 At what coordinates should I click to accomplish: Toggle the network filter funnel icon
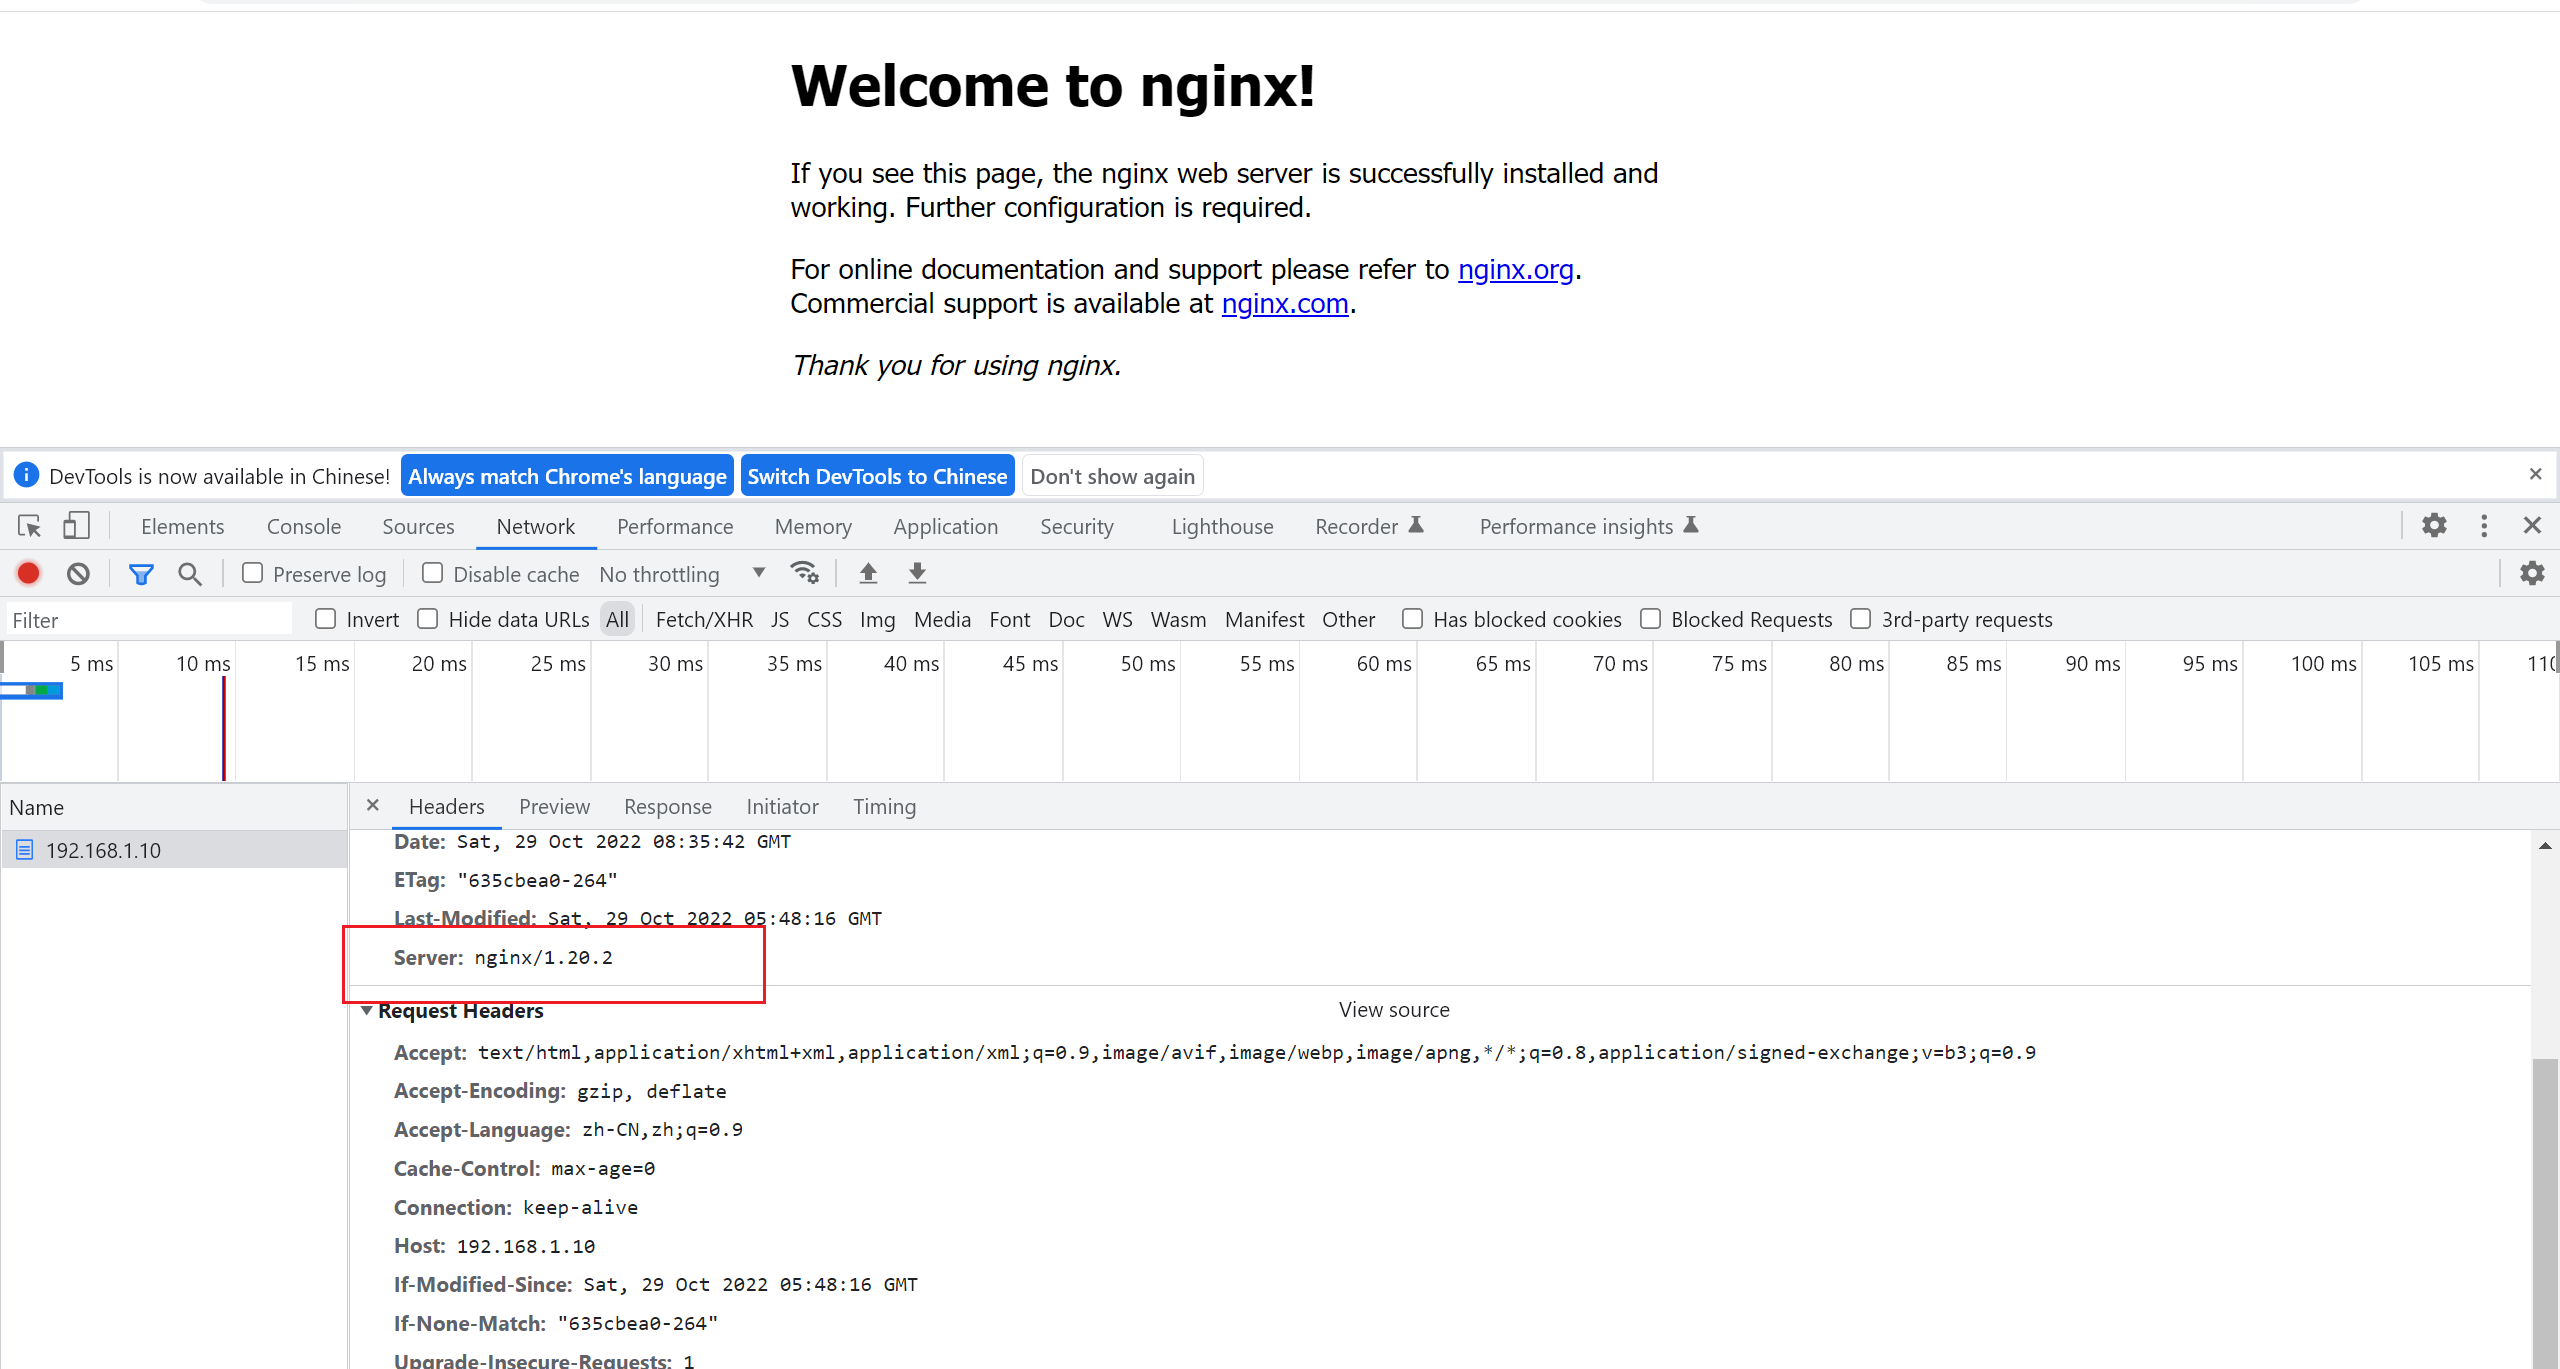[141, 574]
